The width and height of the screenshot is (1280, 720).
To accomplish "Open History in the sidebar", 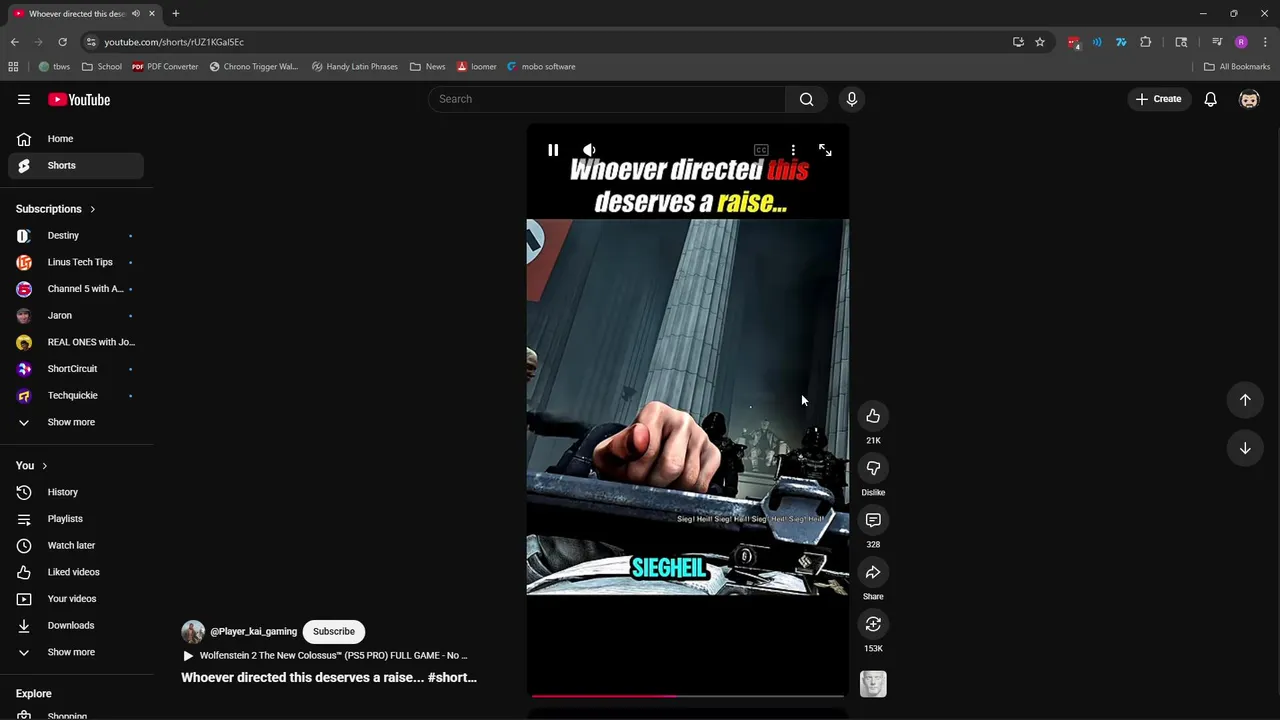I will (x=76, y=492).
